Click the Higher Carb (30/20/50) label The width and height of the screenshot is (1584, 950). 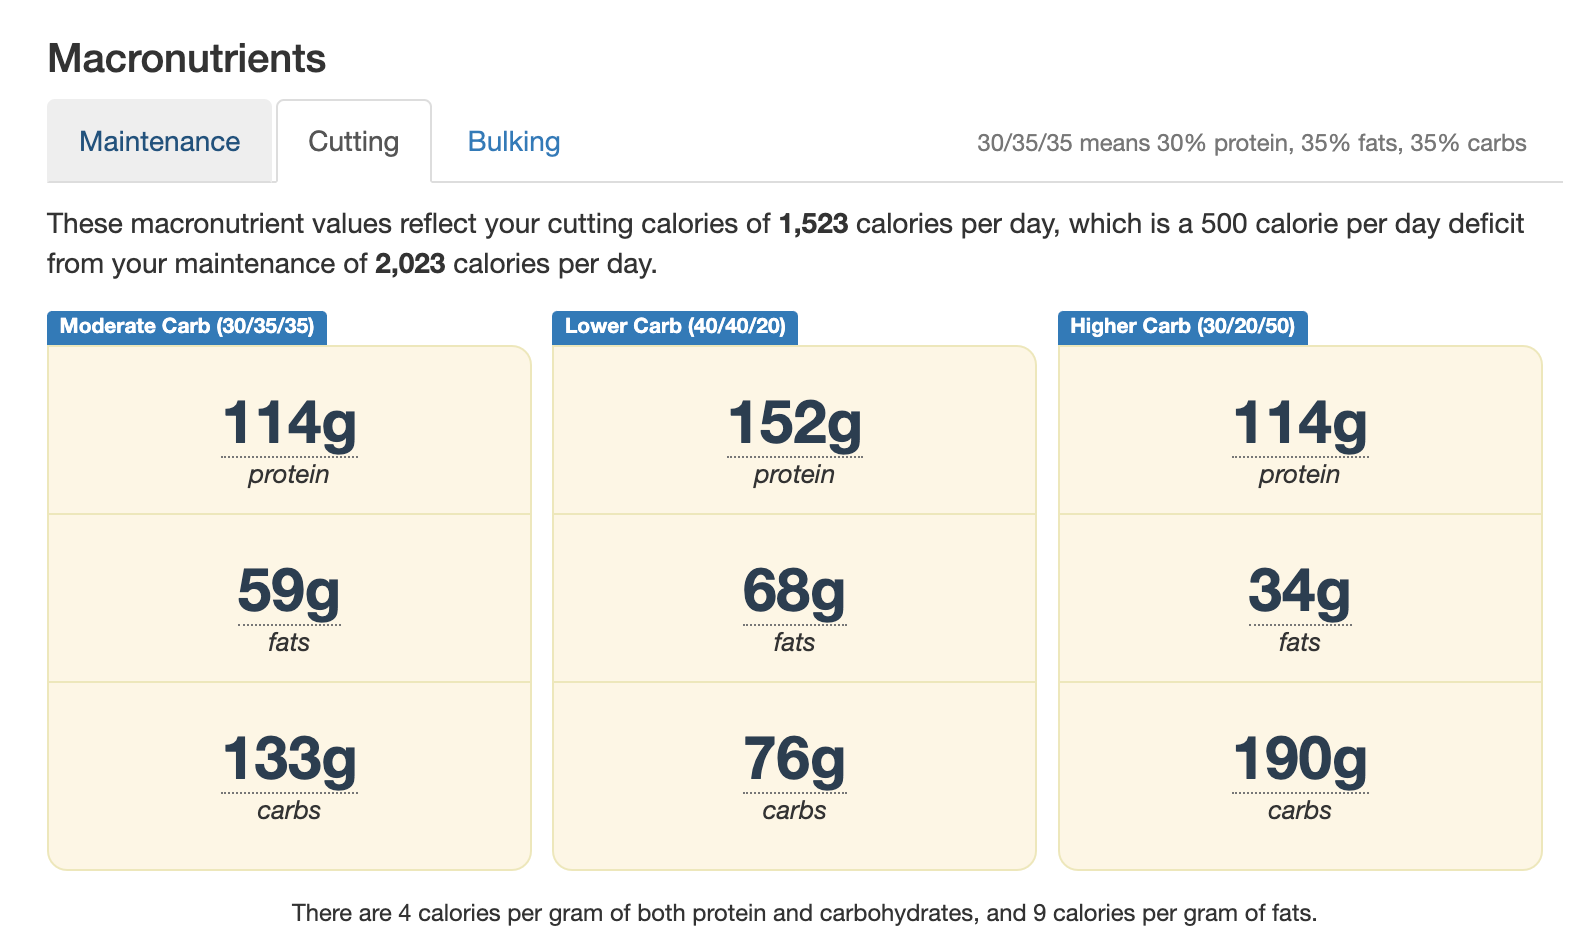click(1182, 326)
